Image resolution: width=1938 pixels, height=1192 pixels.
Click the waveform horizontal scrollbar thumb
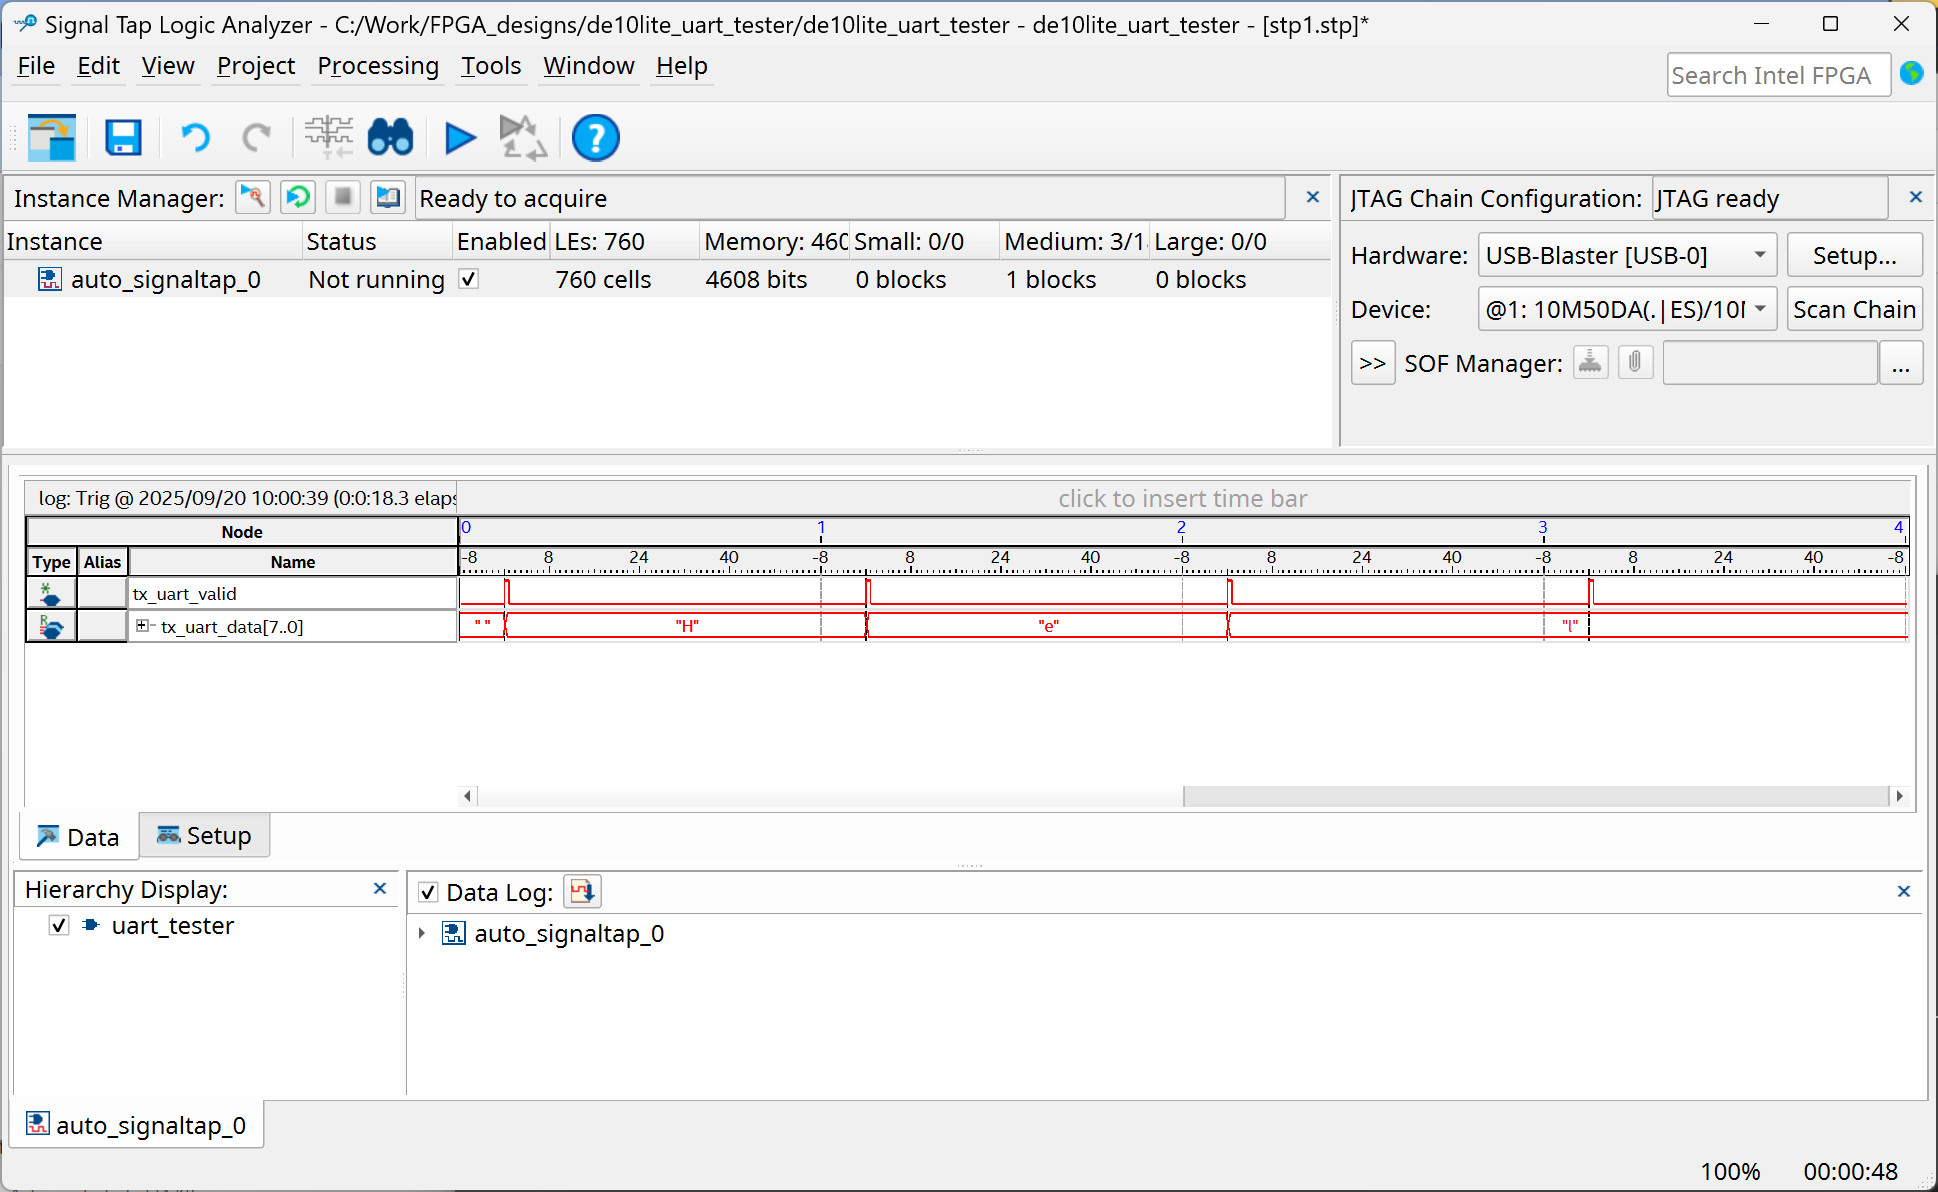coord(830,796)
